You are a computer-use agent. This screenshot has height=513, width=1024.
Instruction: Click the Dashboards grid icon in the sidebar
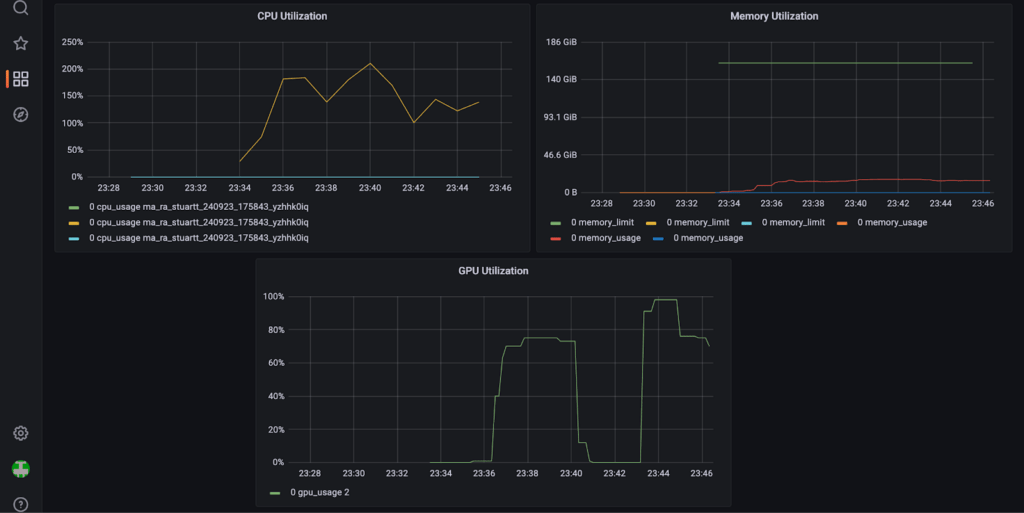point(20,79)
